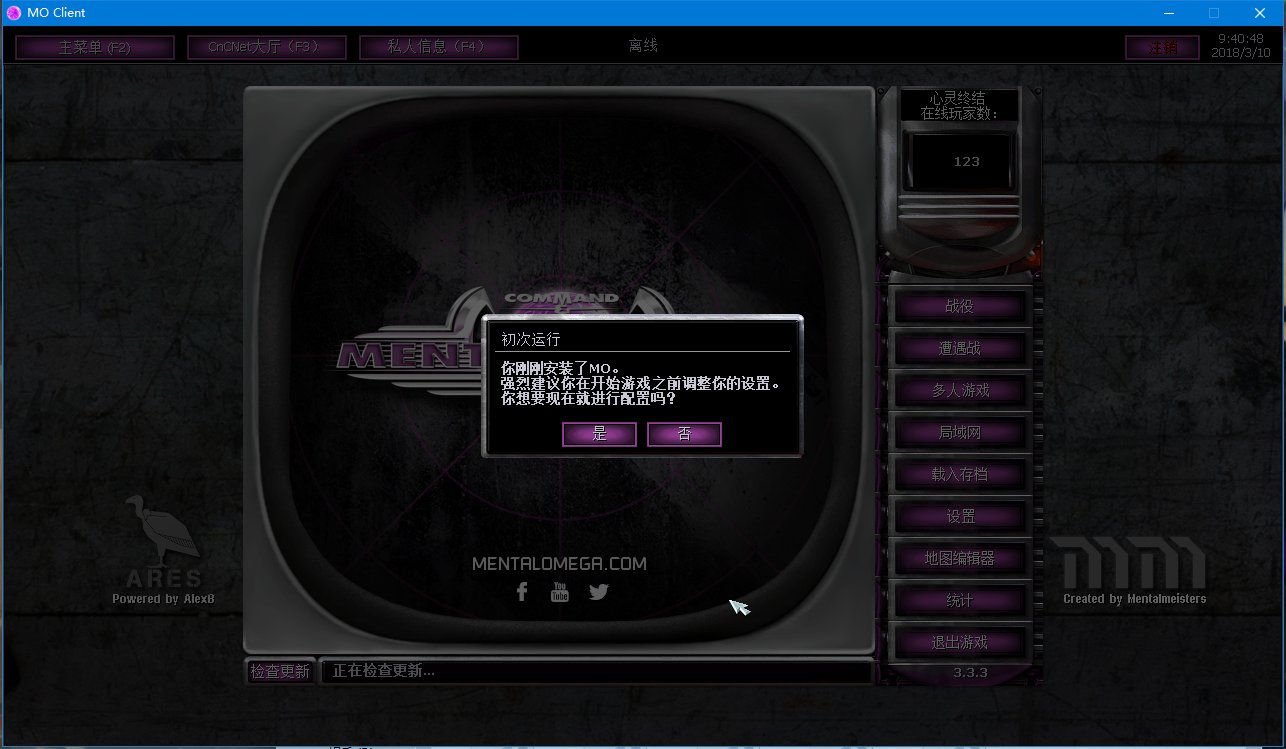1286x749 pixels.
Task: Click the online player count 123
Action: (966, 161)
